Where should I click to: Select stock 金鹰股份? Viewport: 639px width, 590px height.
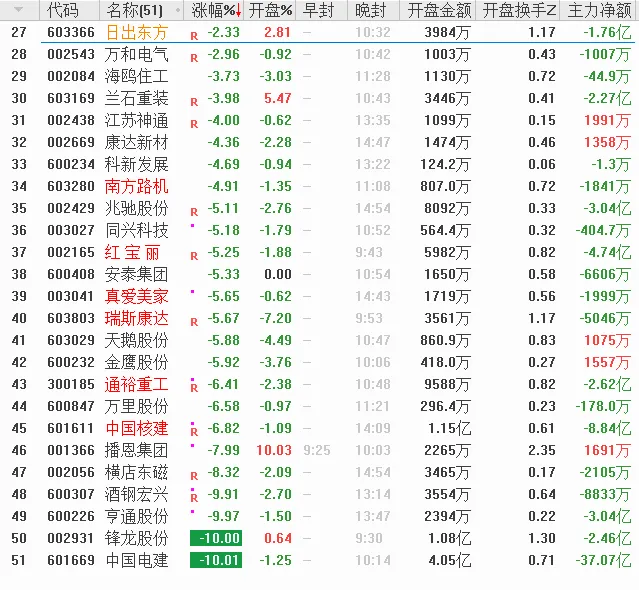point(137,362)
